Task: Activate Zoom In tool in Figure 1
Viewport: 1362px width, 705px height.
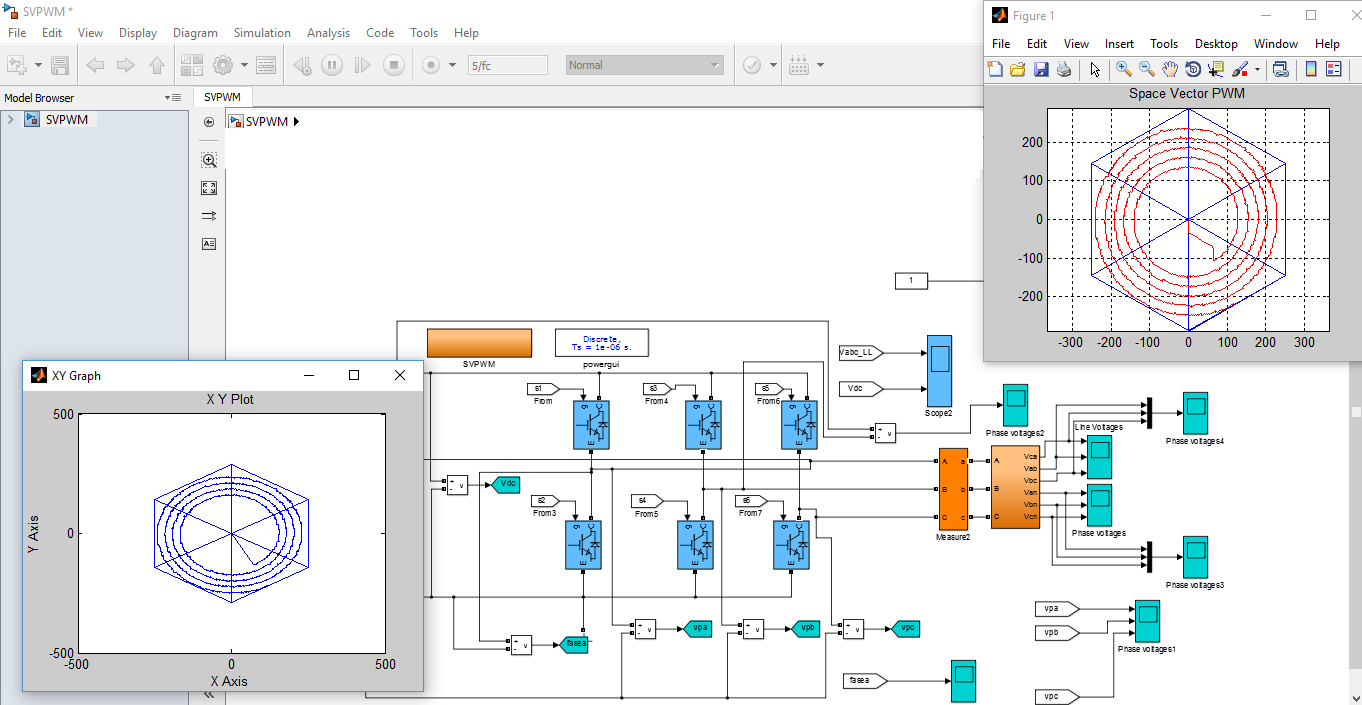Action: click(1124, 69)
